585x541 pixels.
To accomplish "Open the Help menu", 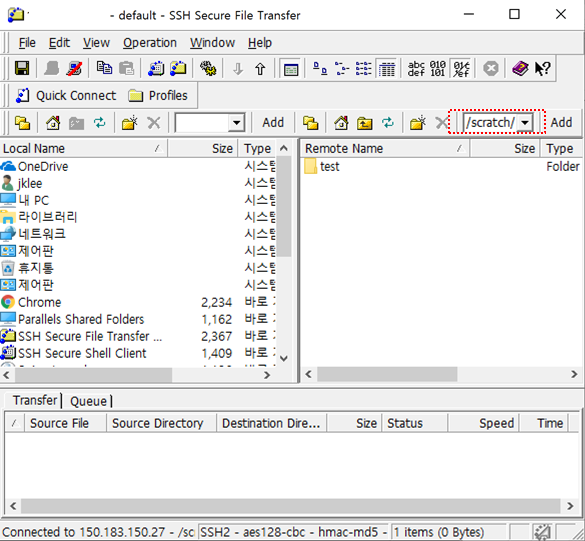I will pos(260,43).
